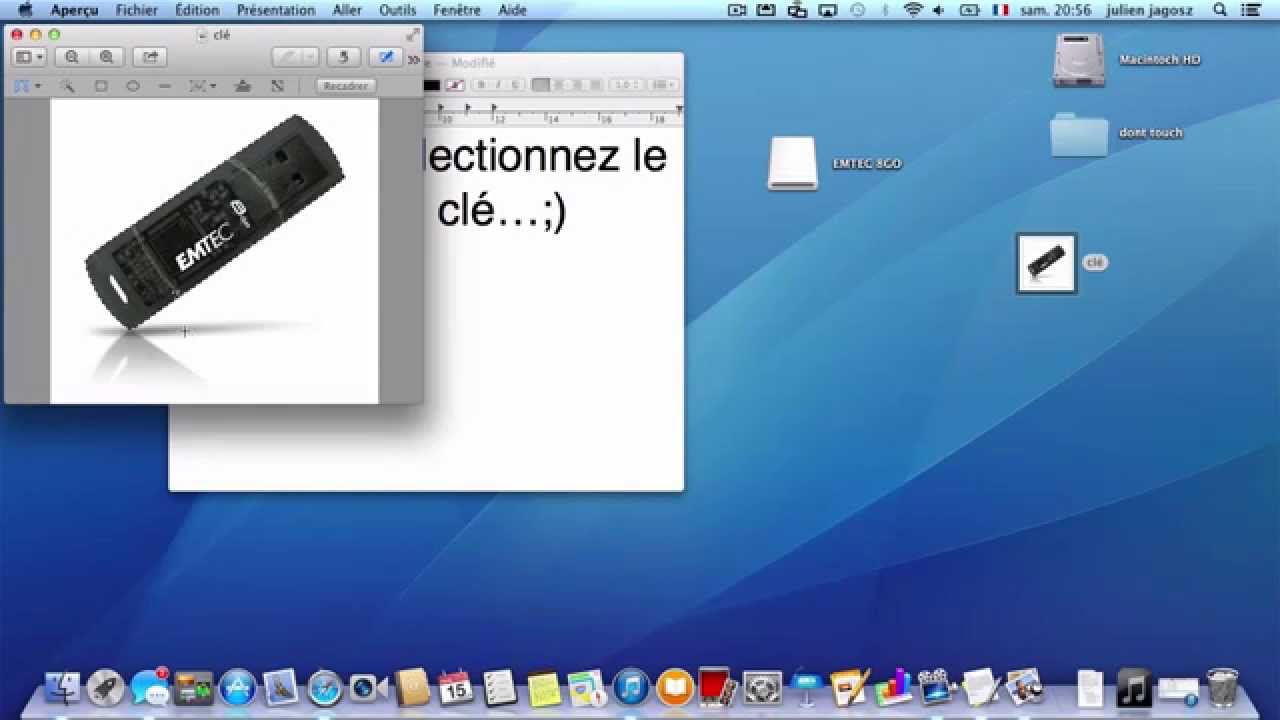Select the clé image file thumbnail on desktop
Viewport: 1280px width, 720px height.
1046,263
